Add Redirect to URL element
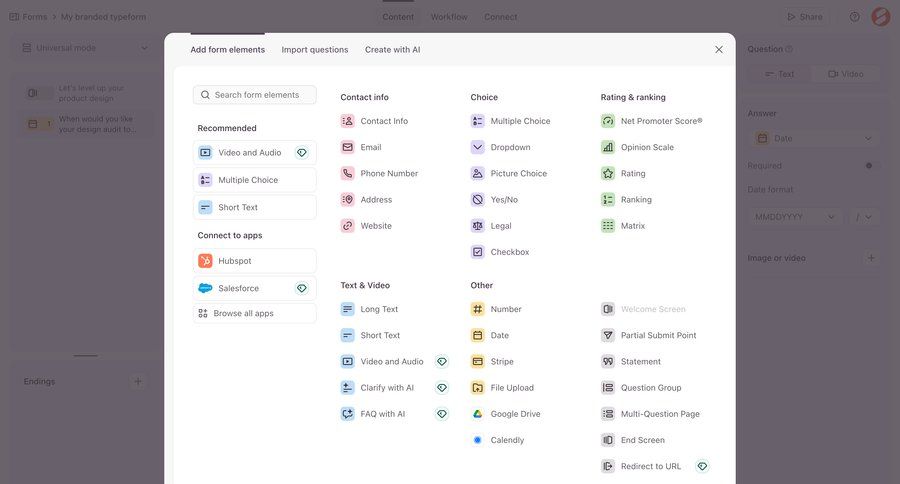Screen dimensions: 900x484 [641, 466]
